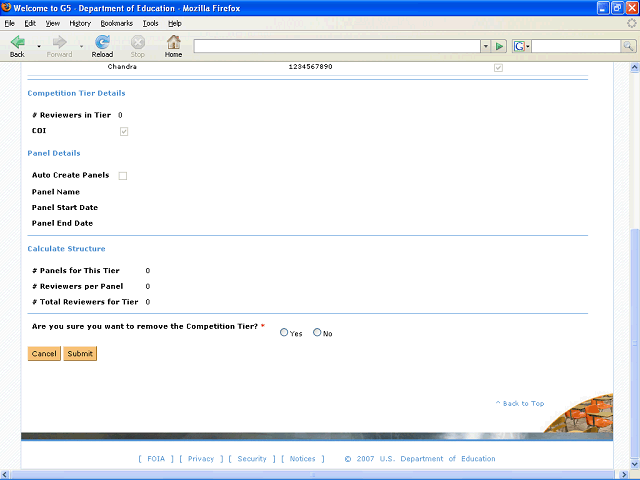Click the 2007 U.S. Department of Education text
Screen dimensions: 640x480
[426, 458]
